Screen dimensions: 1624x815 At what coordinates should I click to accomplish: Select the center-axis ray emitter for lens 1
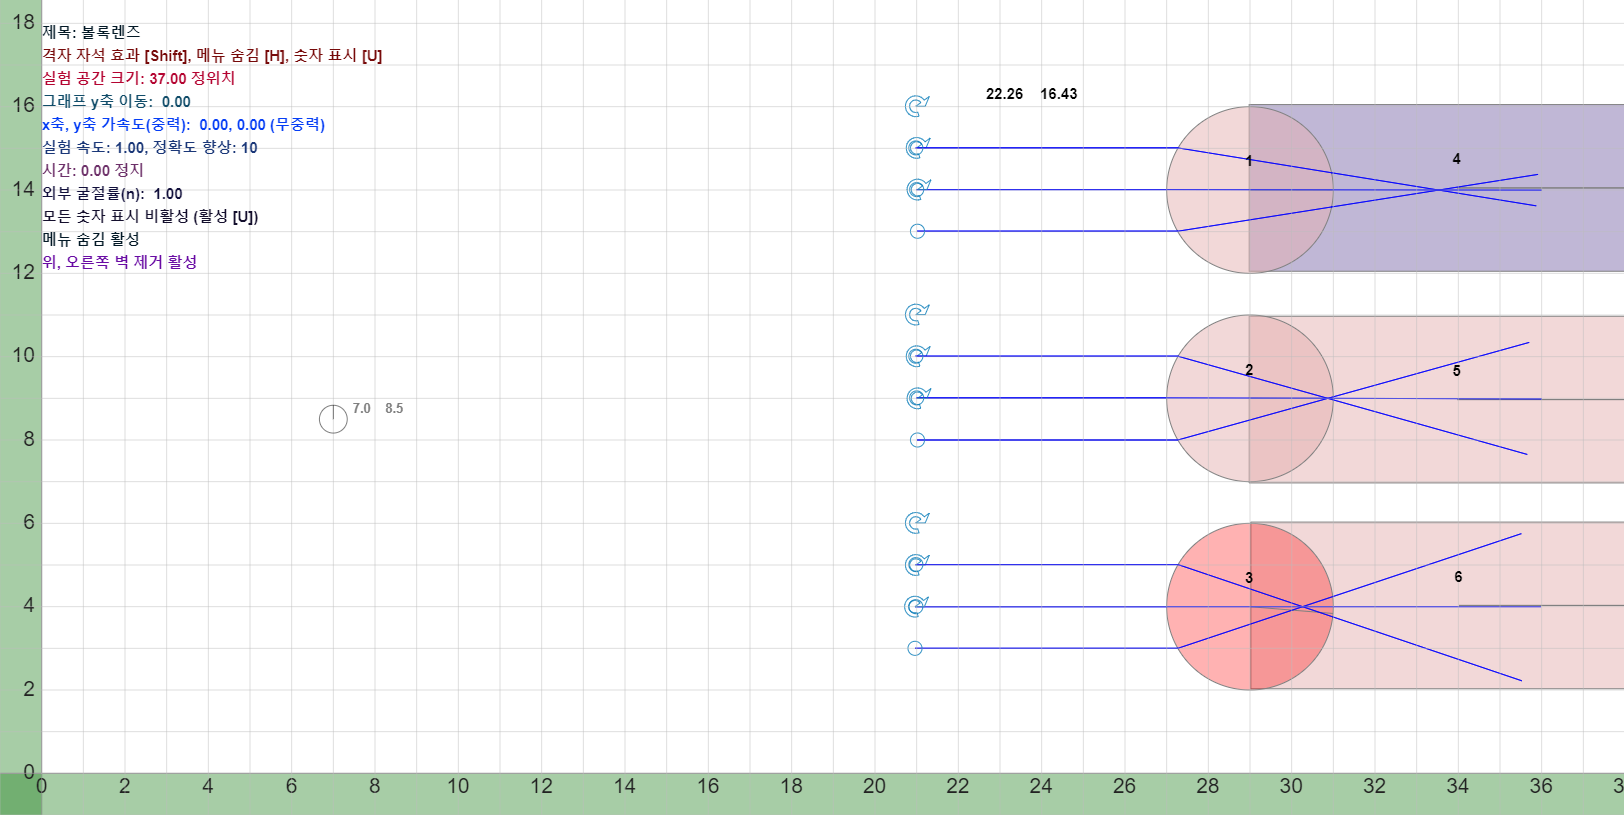point(916,189)
